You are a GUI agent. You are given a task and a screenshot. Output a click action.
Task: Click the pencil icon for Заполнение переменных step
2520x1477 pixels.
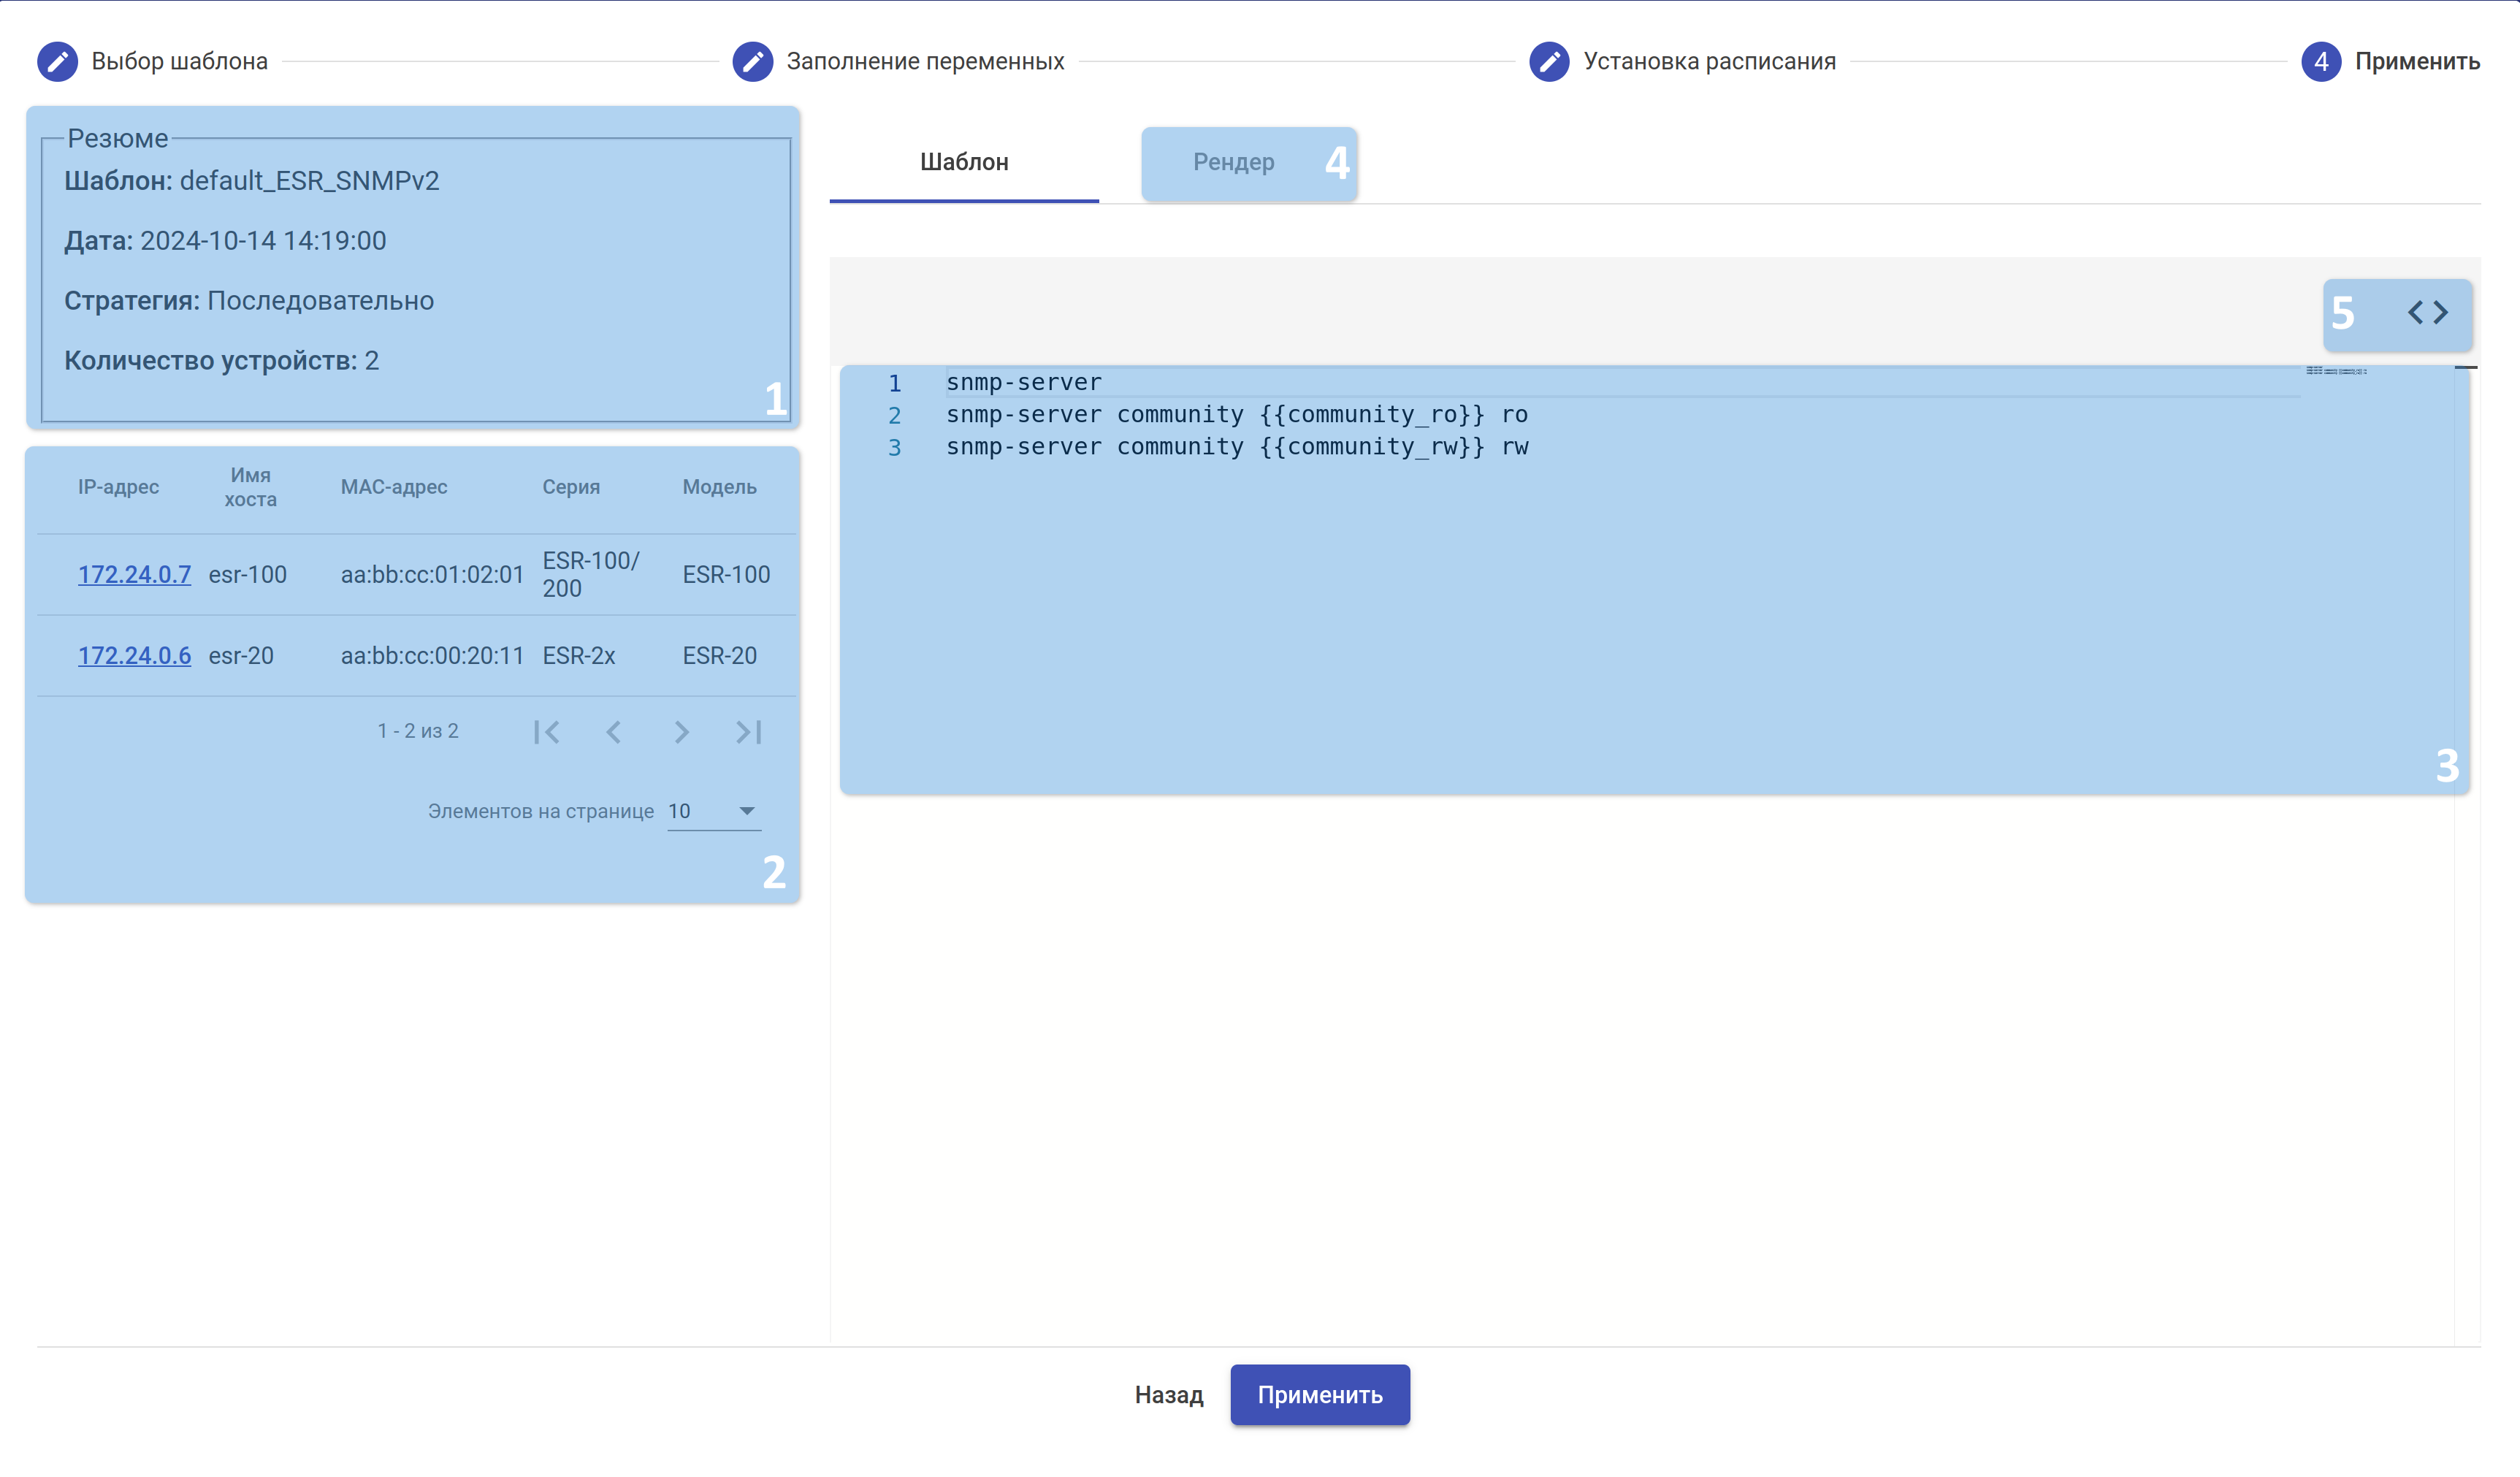[x=752, y=61]
